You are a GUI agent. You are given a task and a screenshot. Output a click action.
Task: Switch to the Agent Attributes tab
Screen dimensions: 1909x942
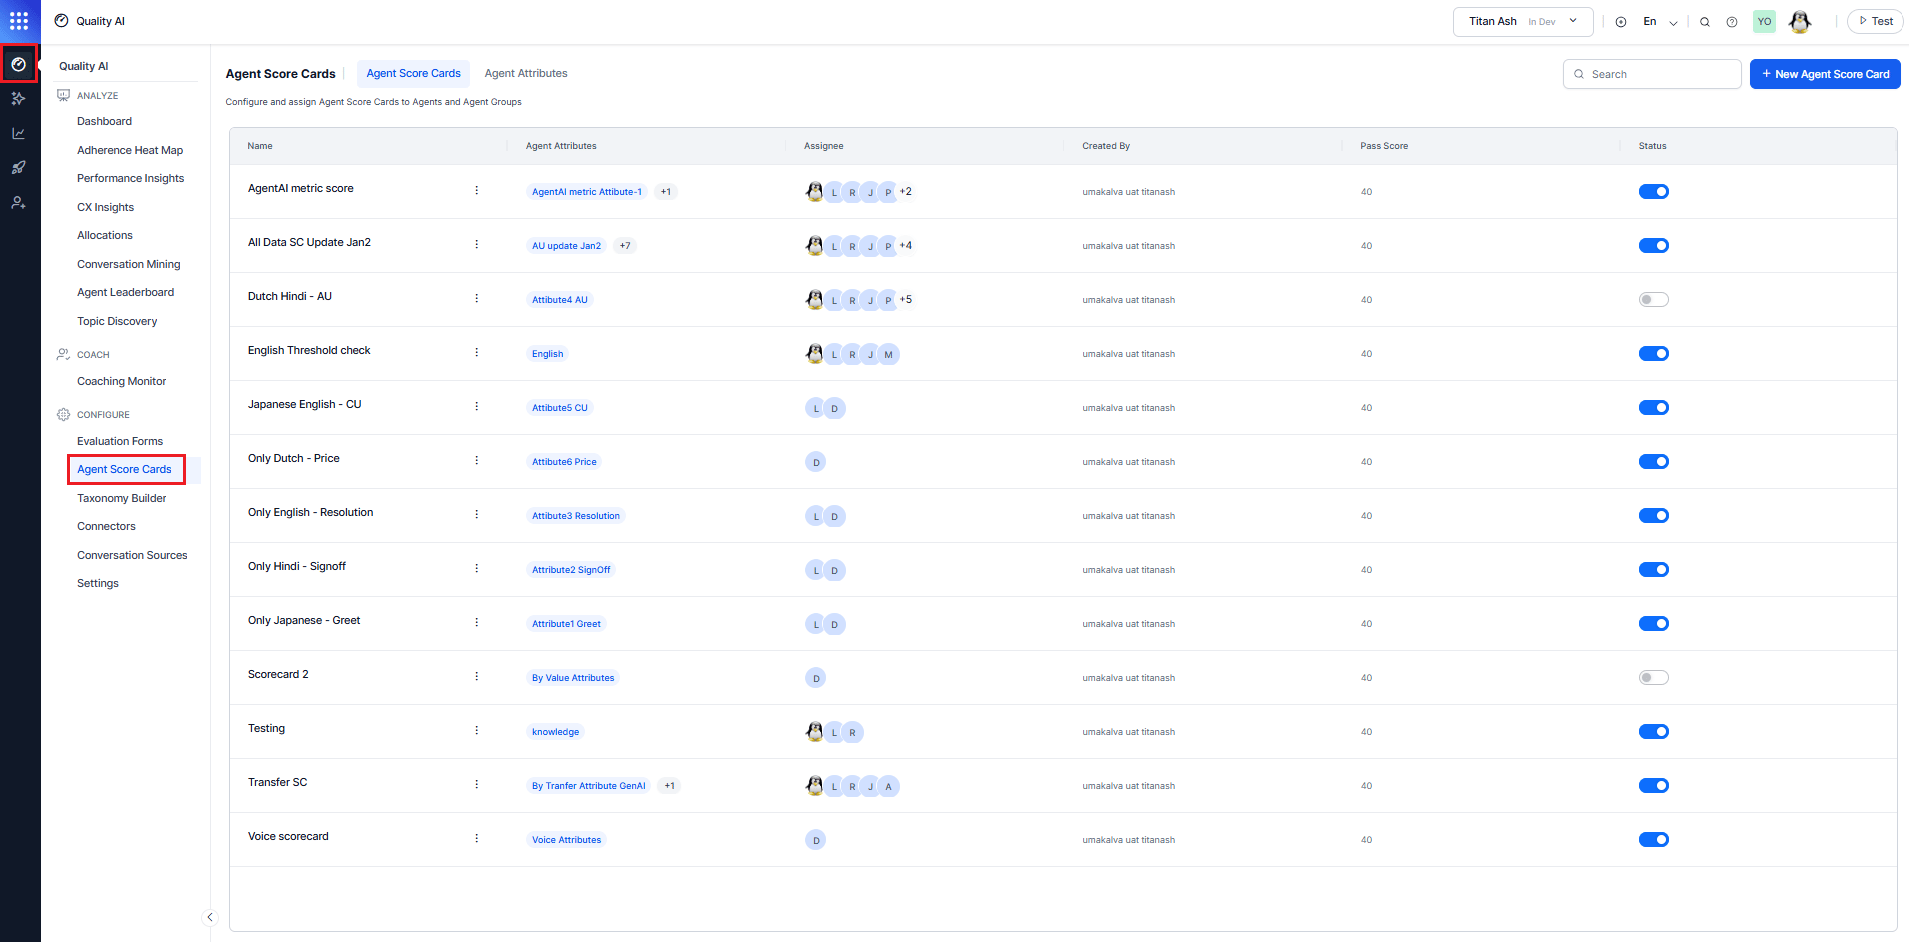[x=526, y=74]
